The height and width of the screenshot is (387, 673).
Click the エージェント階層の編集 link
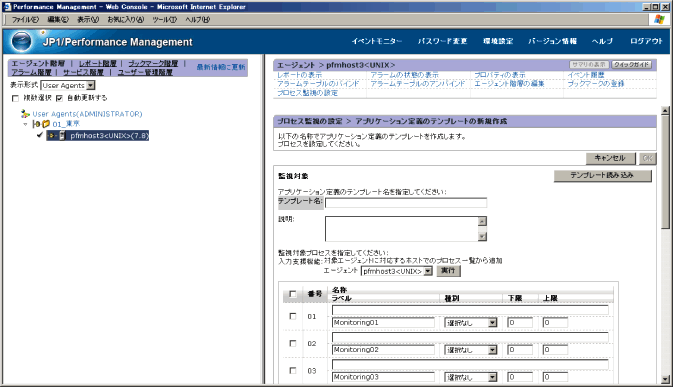509,84
